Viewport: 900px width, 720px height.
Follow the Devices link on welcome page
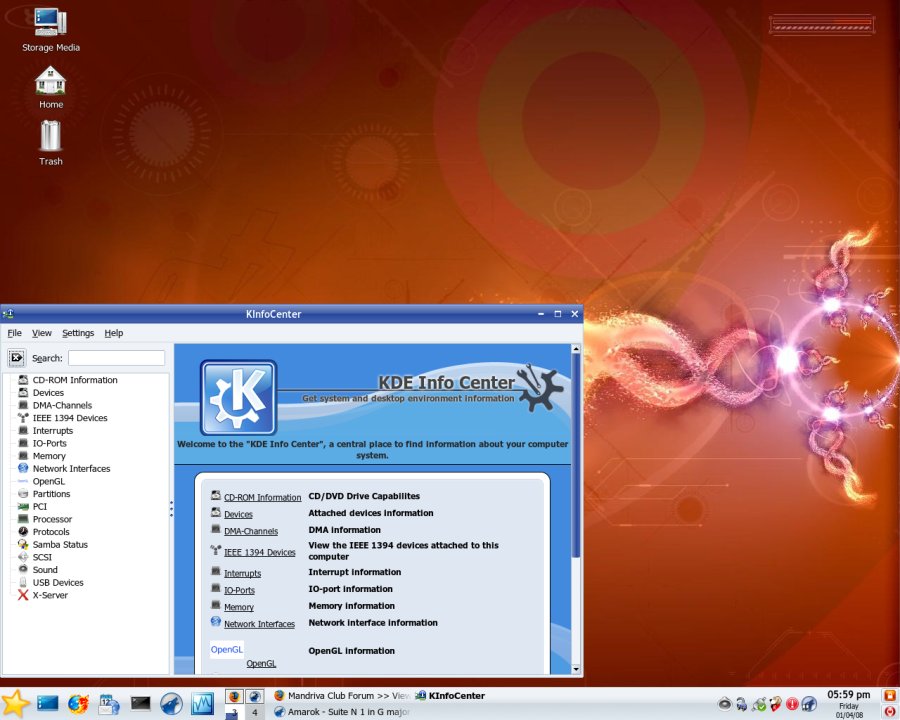click(x=238, y=514)
